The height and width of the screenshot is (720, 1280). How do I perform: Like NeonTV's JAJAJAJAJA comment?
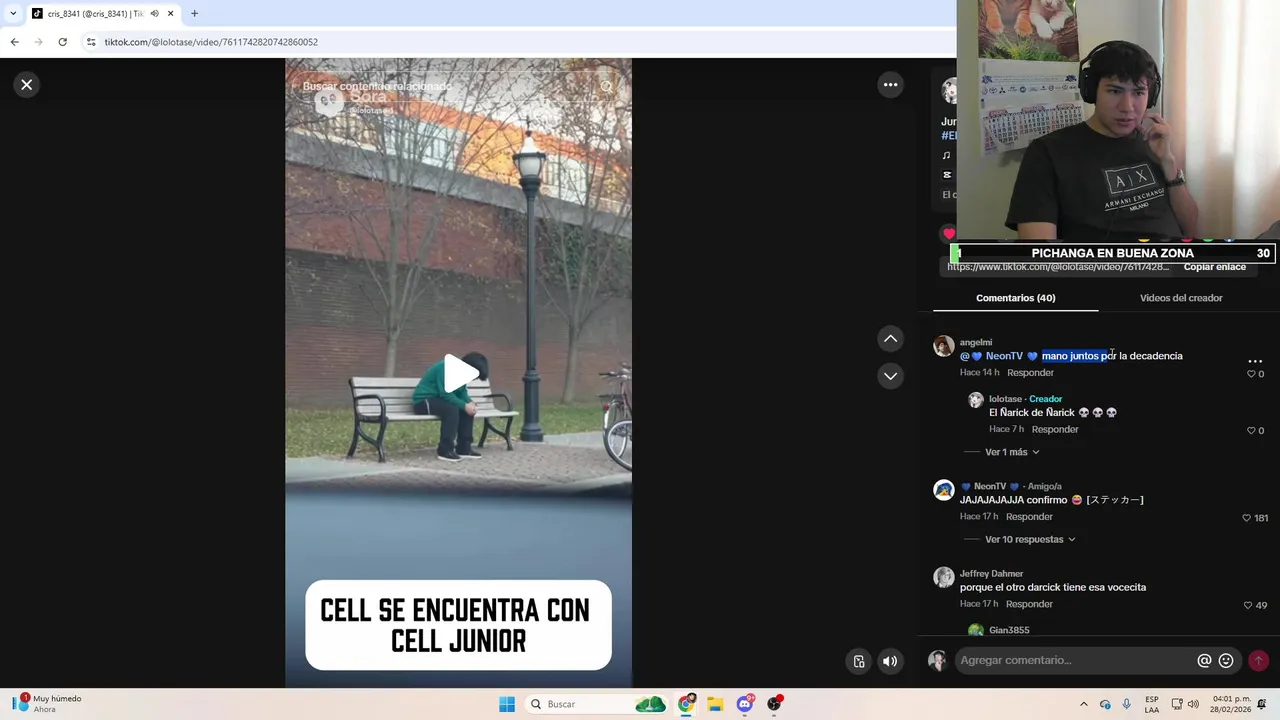1246,518
